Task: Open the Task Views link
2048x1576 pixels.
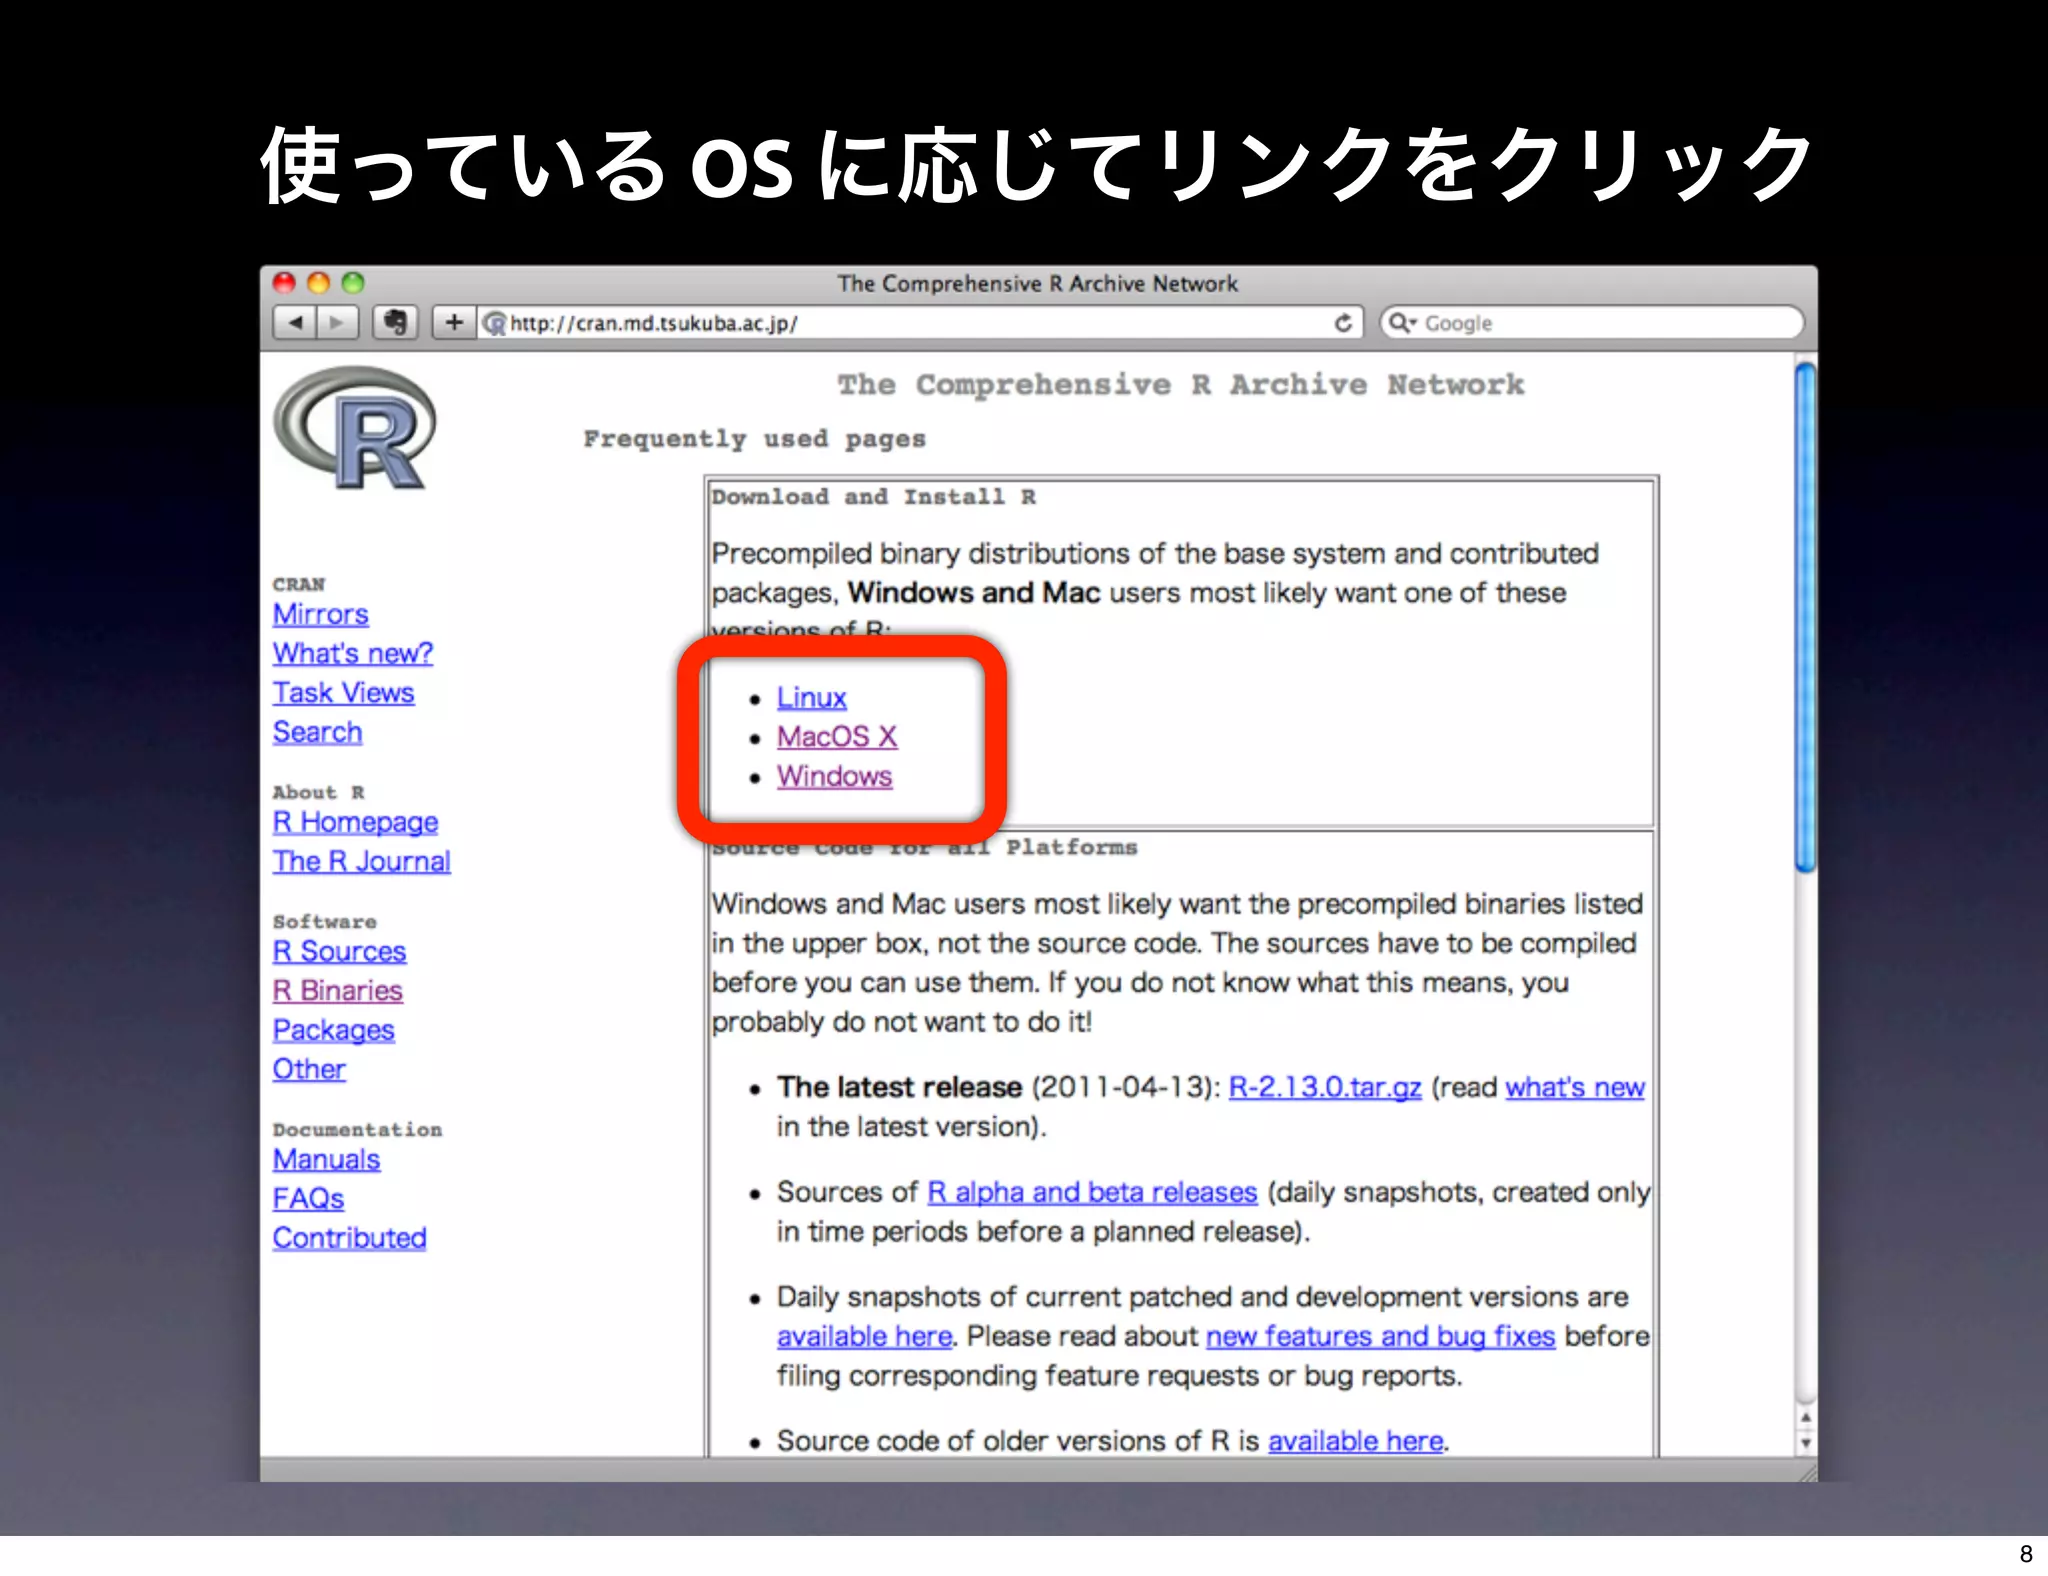Action: pyautogui.click(x=344, y=693)
